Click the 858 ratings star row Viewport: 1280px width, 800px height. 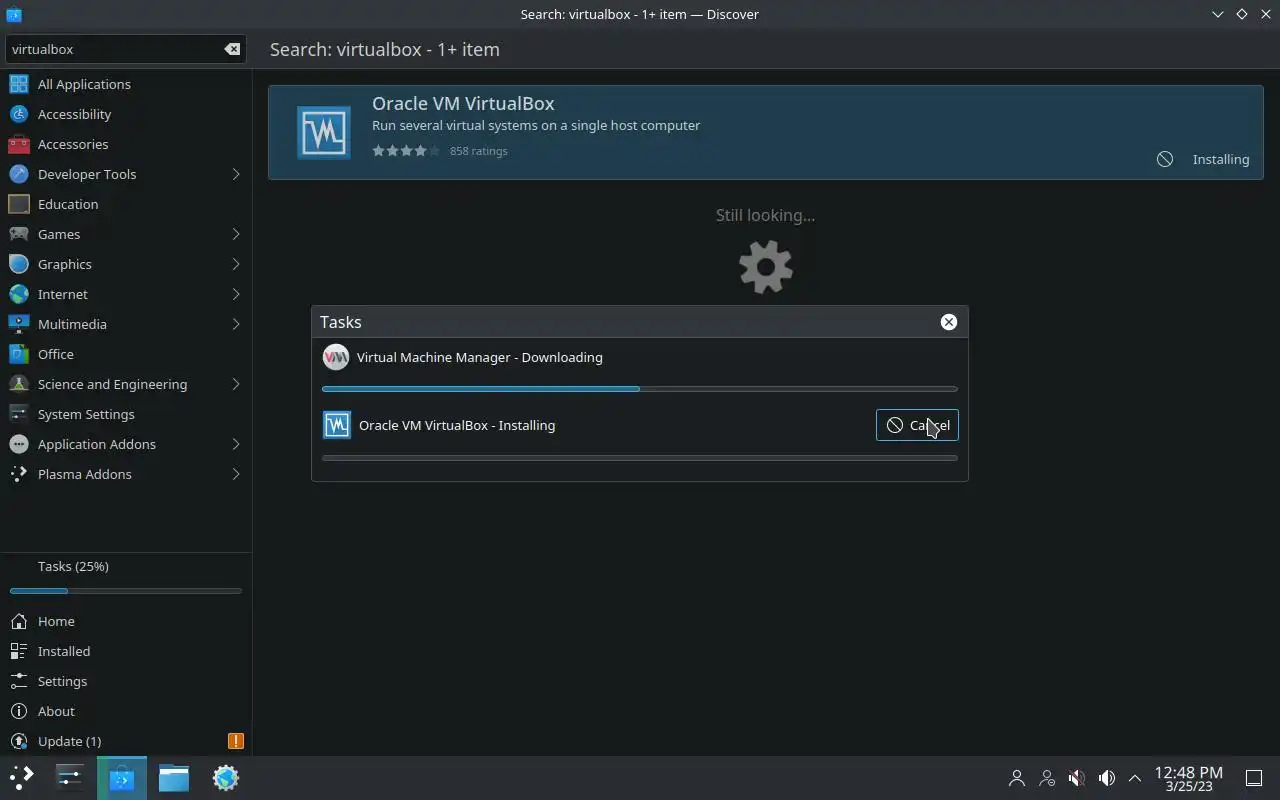pos(406,151)
